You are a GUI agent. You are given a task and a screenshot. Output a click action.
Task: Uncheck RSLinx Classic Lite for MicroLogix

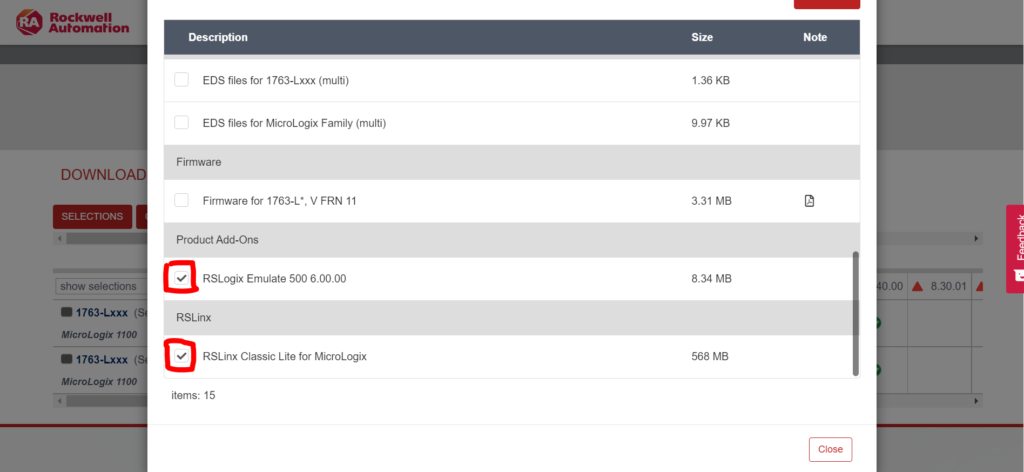point(182,356)
